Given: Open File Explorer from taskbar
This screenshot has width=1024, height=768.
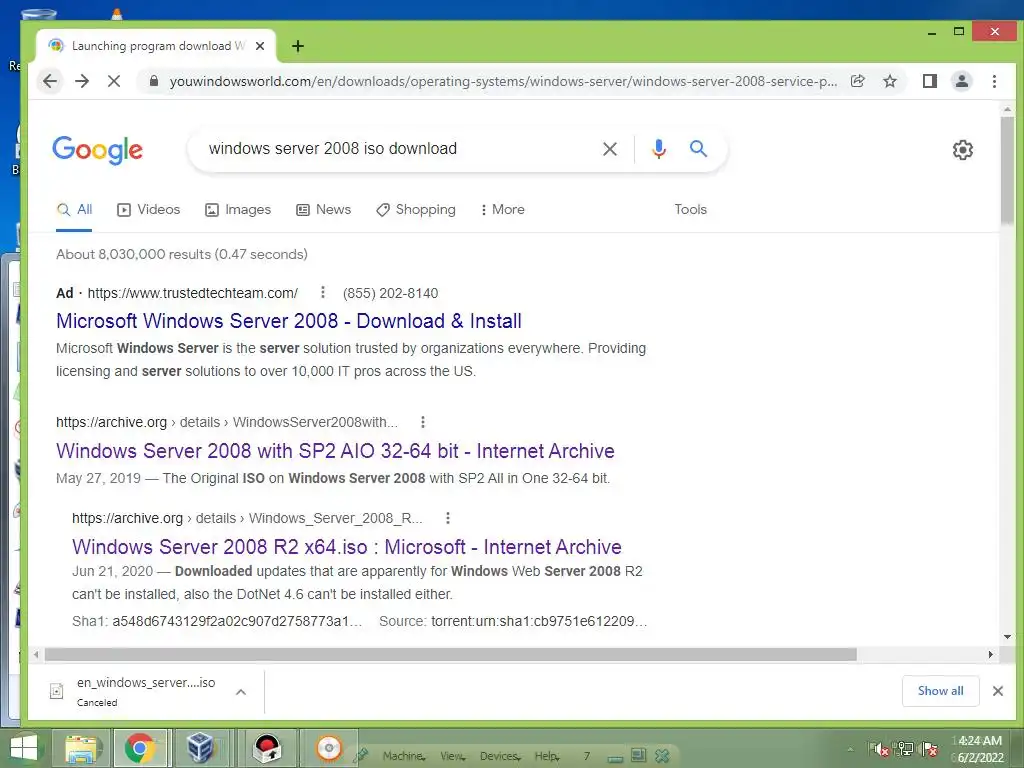Looking at the screenshot, I should [81, 748].
